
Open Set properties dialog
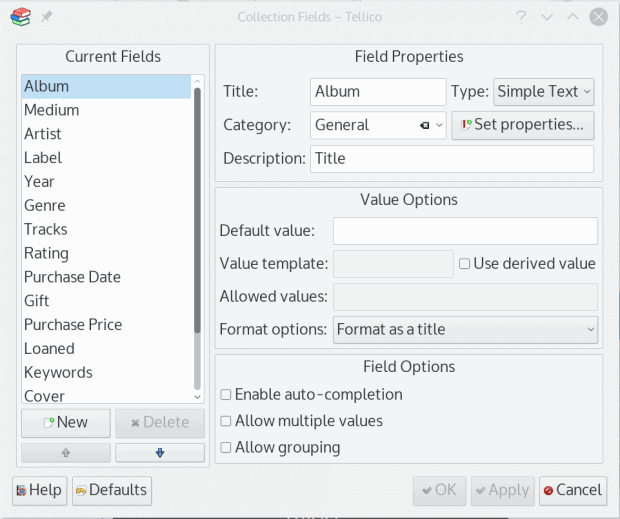tap(523, 125)
